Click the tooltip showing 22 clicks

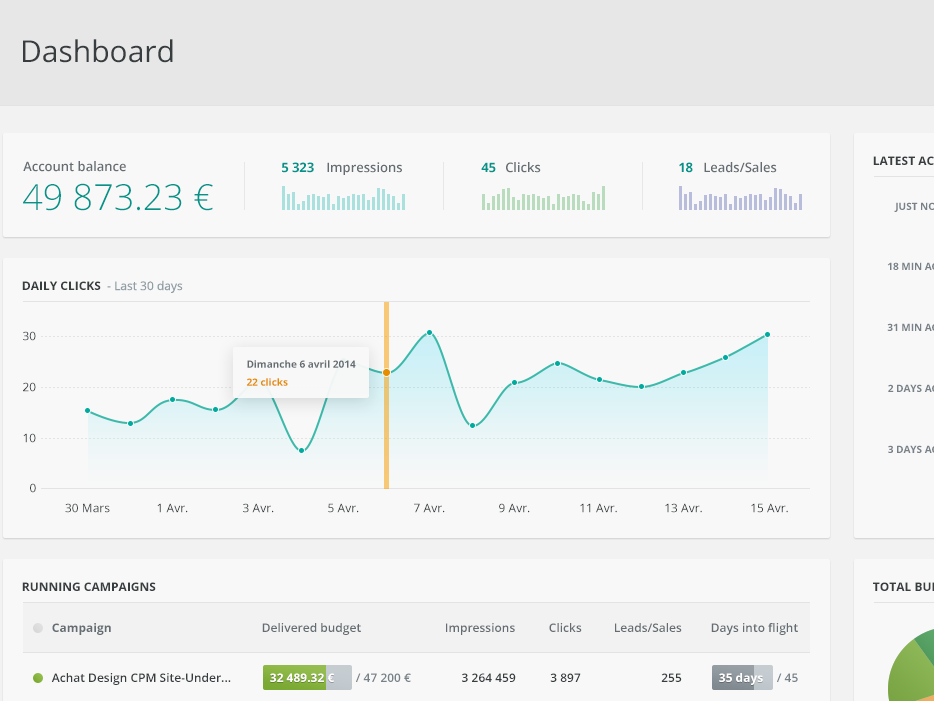point(301,372)
